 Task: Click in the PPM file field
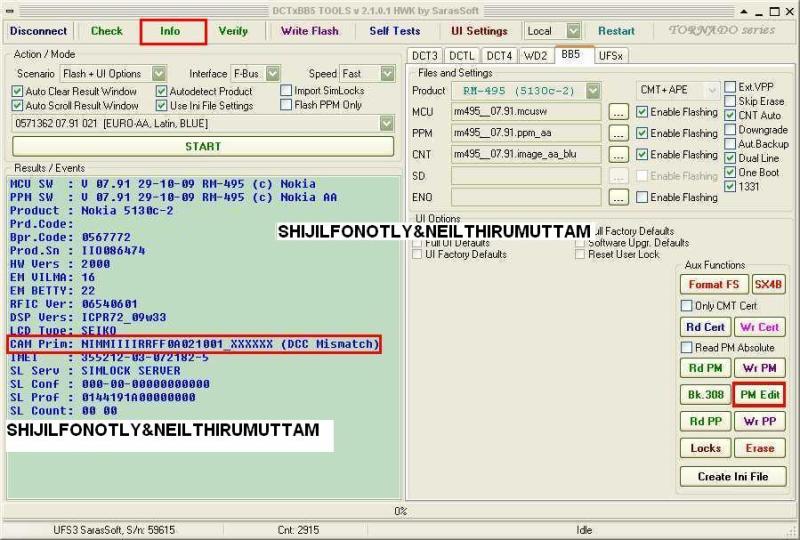[526, 133]
